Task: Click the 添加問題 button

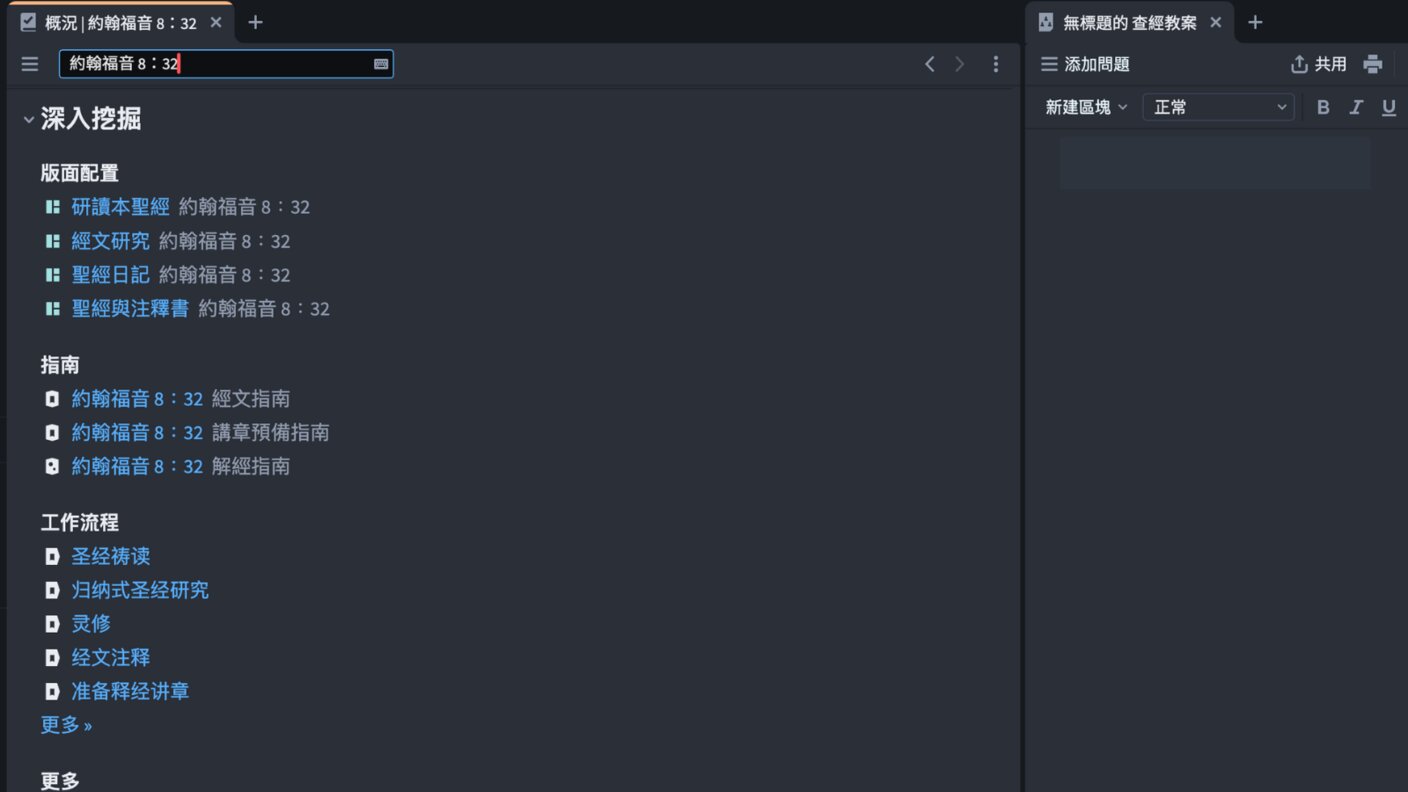Action: coord(1085,64)
